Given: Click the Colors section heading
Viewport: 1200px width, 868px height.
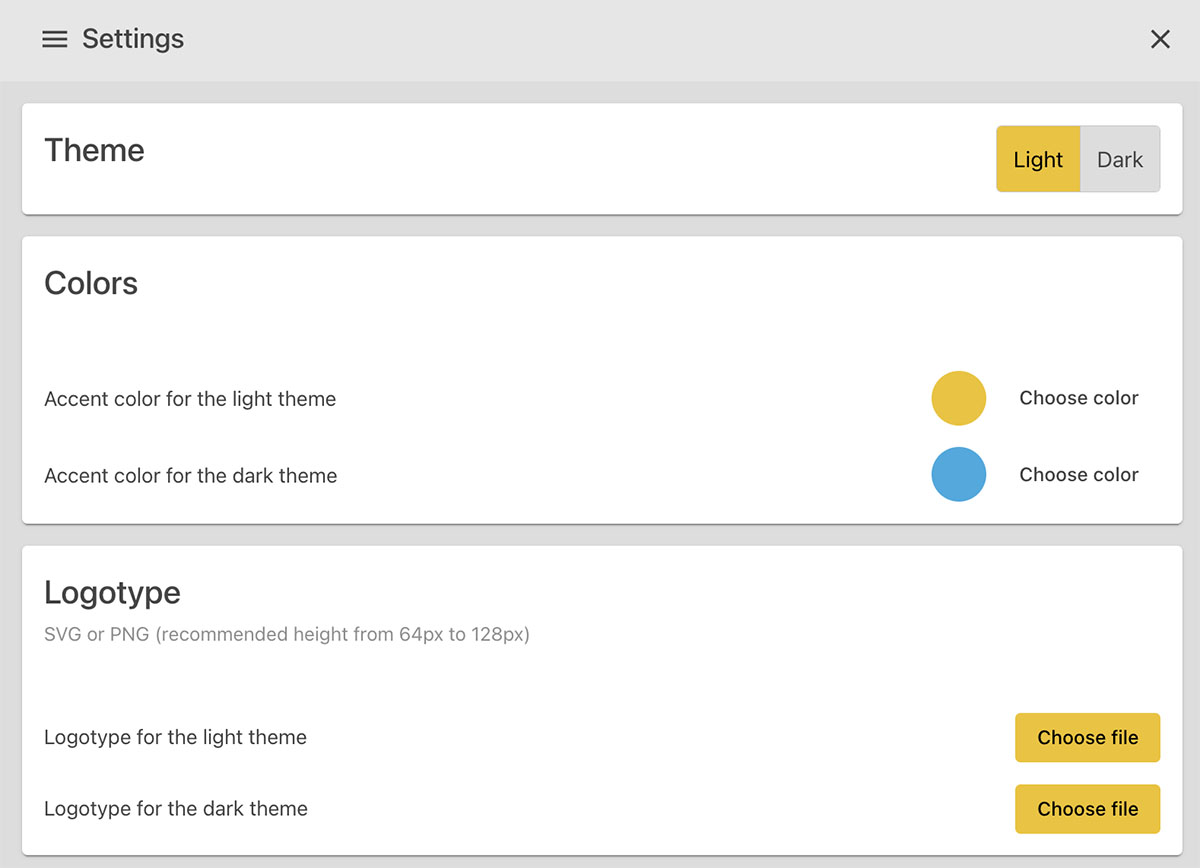Looking at the screenshot, I should 91,283.
